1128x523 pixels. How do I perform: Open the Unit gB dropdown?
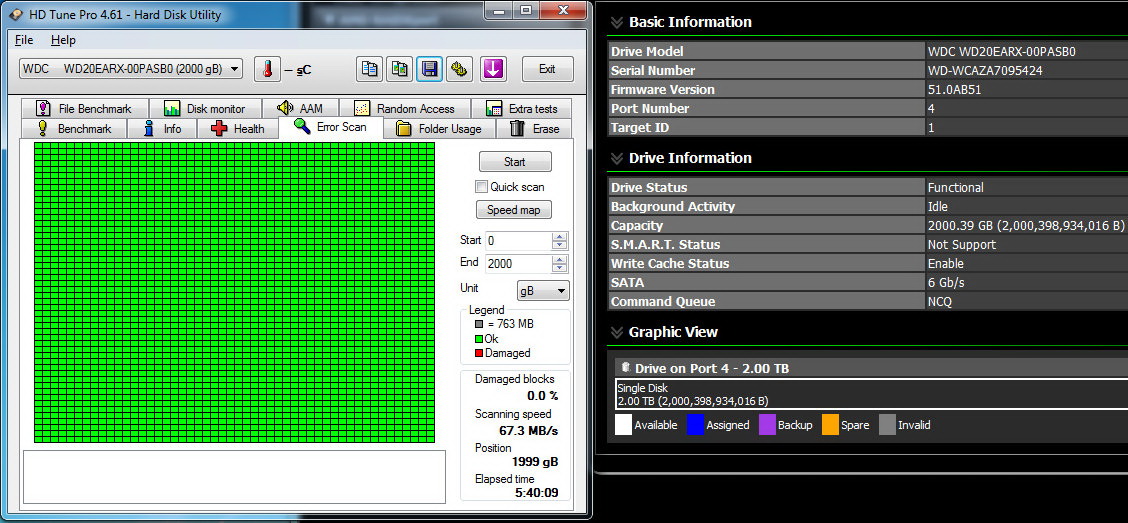tap(543, 291)
